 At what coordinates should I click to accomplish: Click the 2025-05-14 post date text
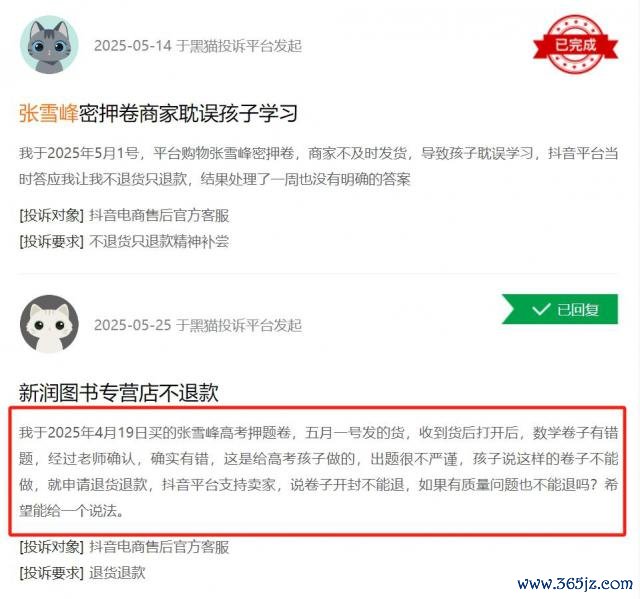(133, 46)
